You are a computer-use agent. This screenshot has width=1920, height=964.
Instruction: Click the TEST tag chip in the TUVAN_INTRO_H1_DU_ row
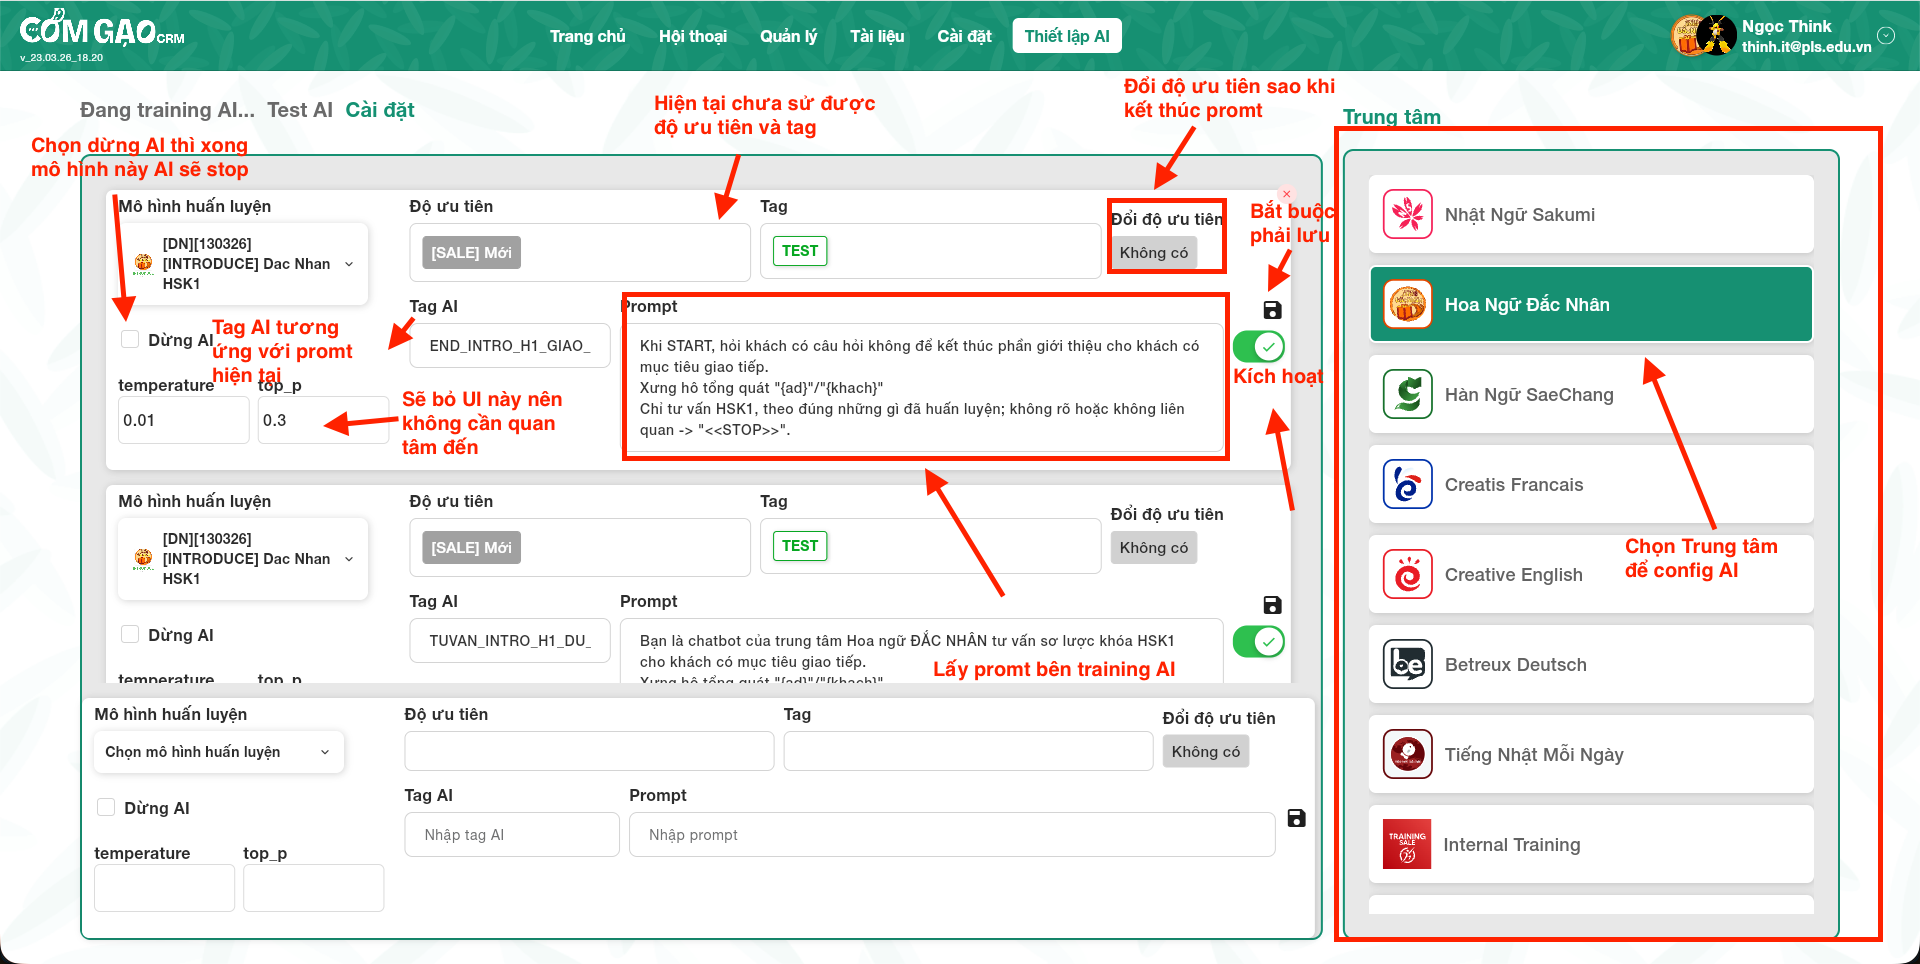coord(800,546)
